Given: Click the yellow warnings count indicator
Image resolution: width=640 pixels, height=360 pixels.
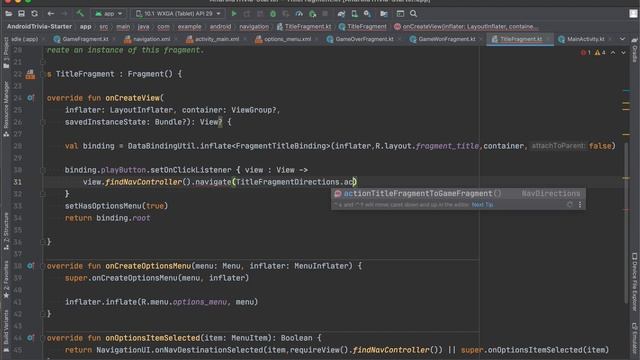Looking at the screenshot, I should [600, 52].
